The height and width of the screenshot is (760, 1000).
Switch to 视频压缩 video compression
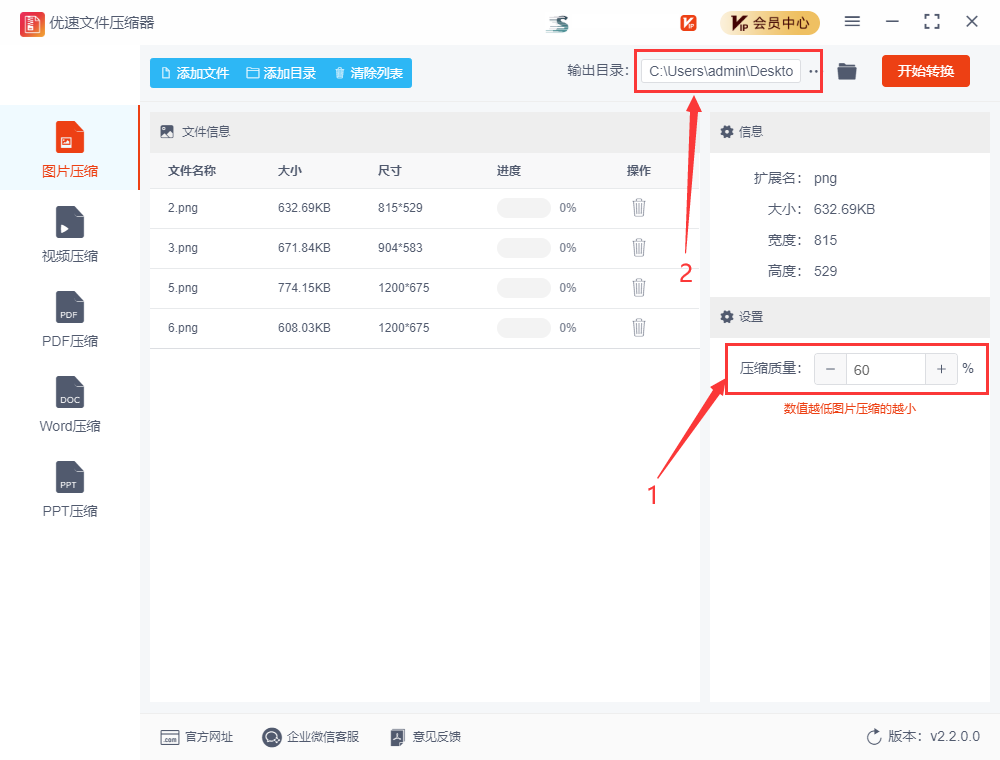(x=70, y=234)
